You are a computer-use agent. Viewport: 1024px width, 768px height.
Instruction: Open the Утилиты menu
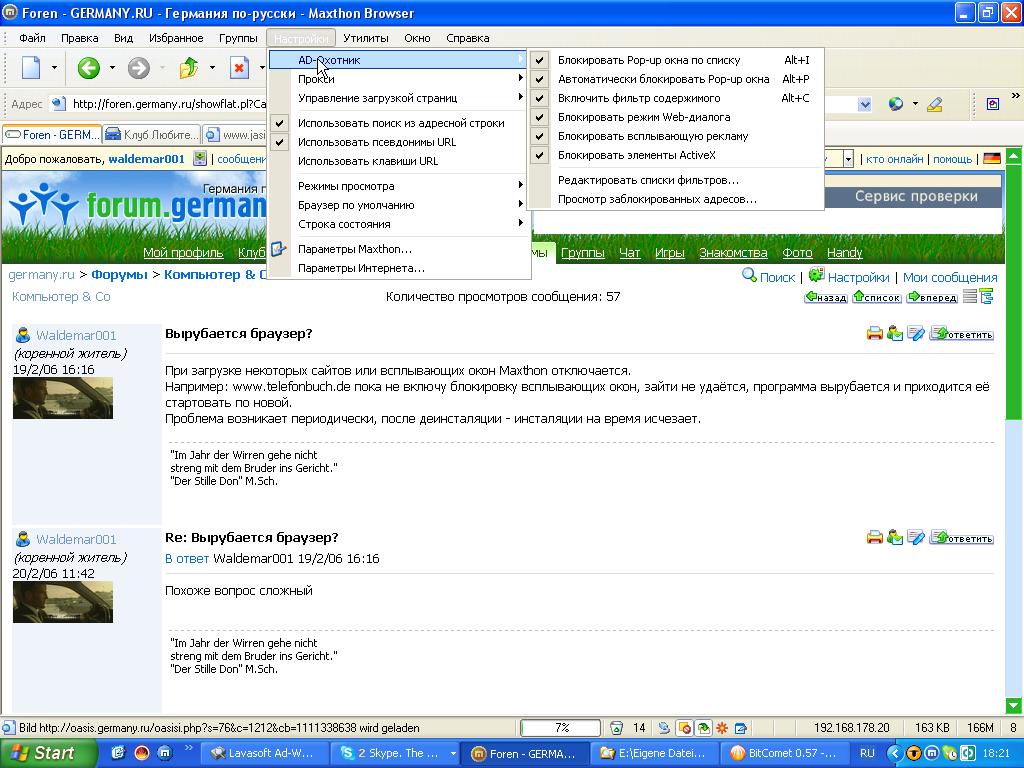(x=366, y=38)
